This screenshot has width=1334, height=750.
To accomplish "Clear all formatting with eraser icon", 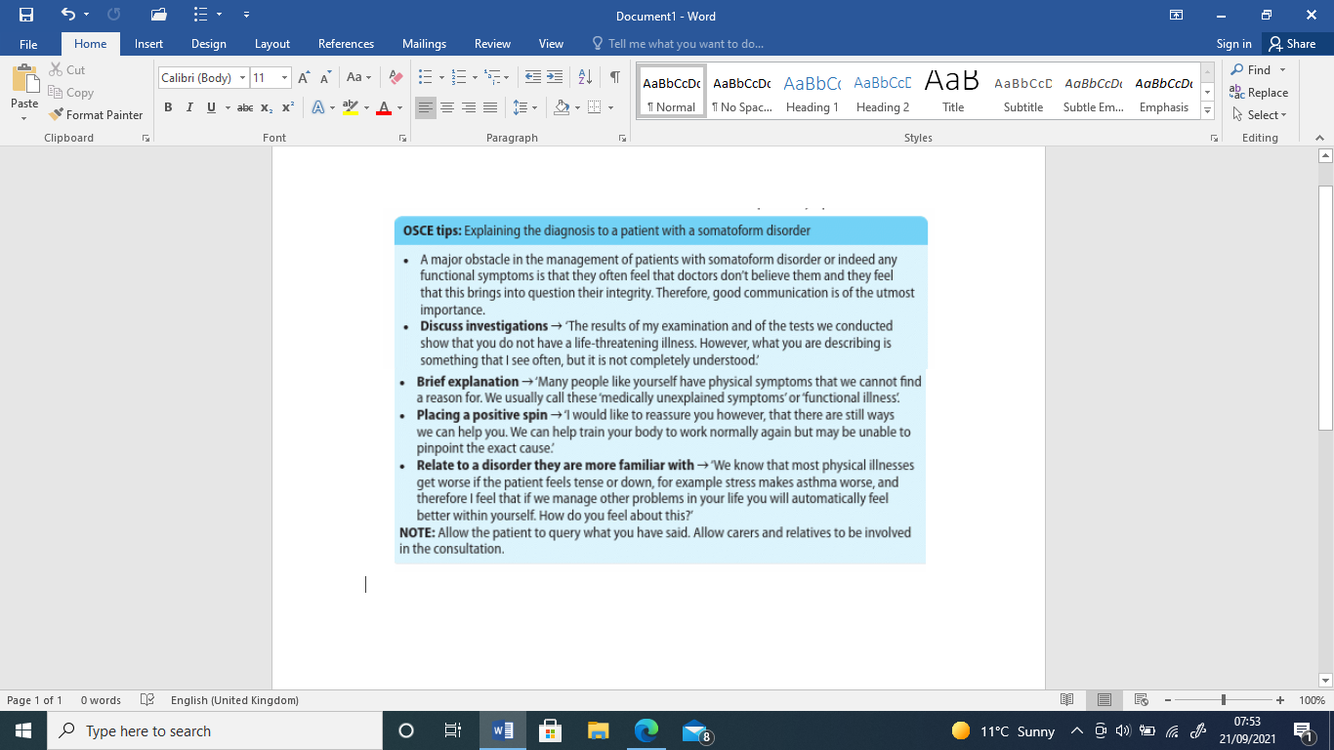I will (x=395, y=78).
